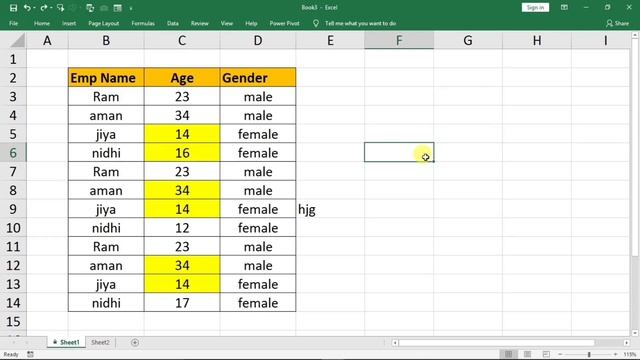Click the Emp Name header cell
Image resolution: width=640 pixels, height=360 pixels.
pyautogui.click(x=106, y=78)
